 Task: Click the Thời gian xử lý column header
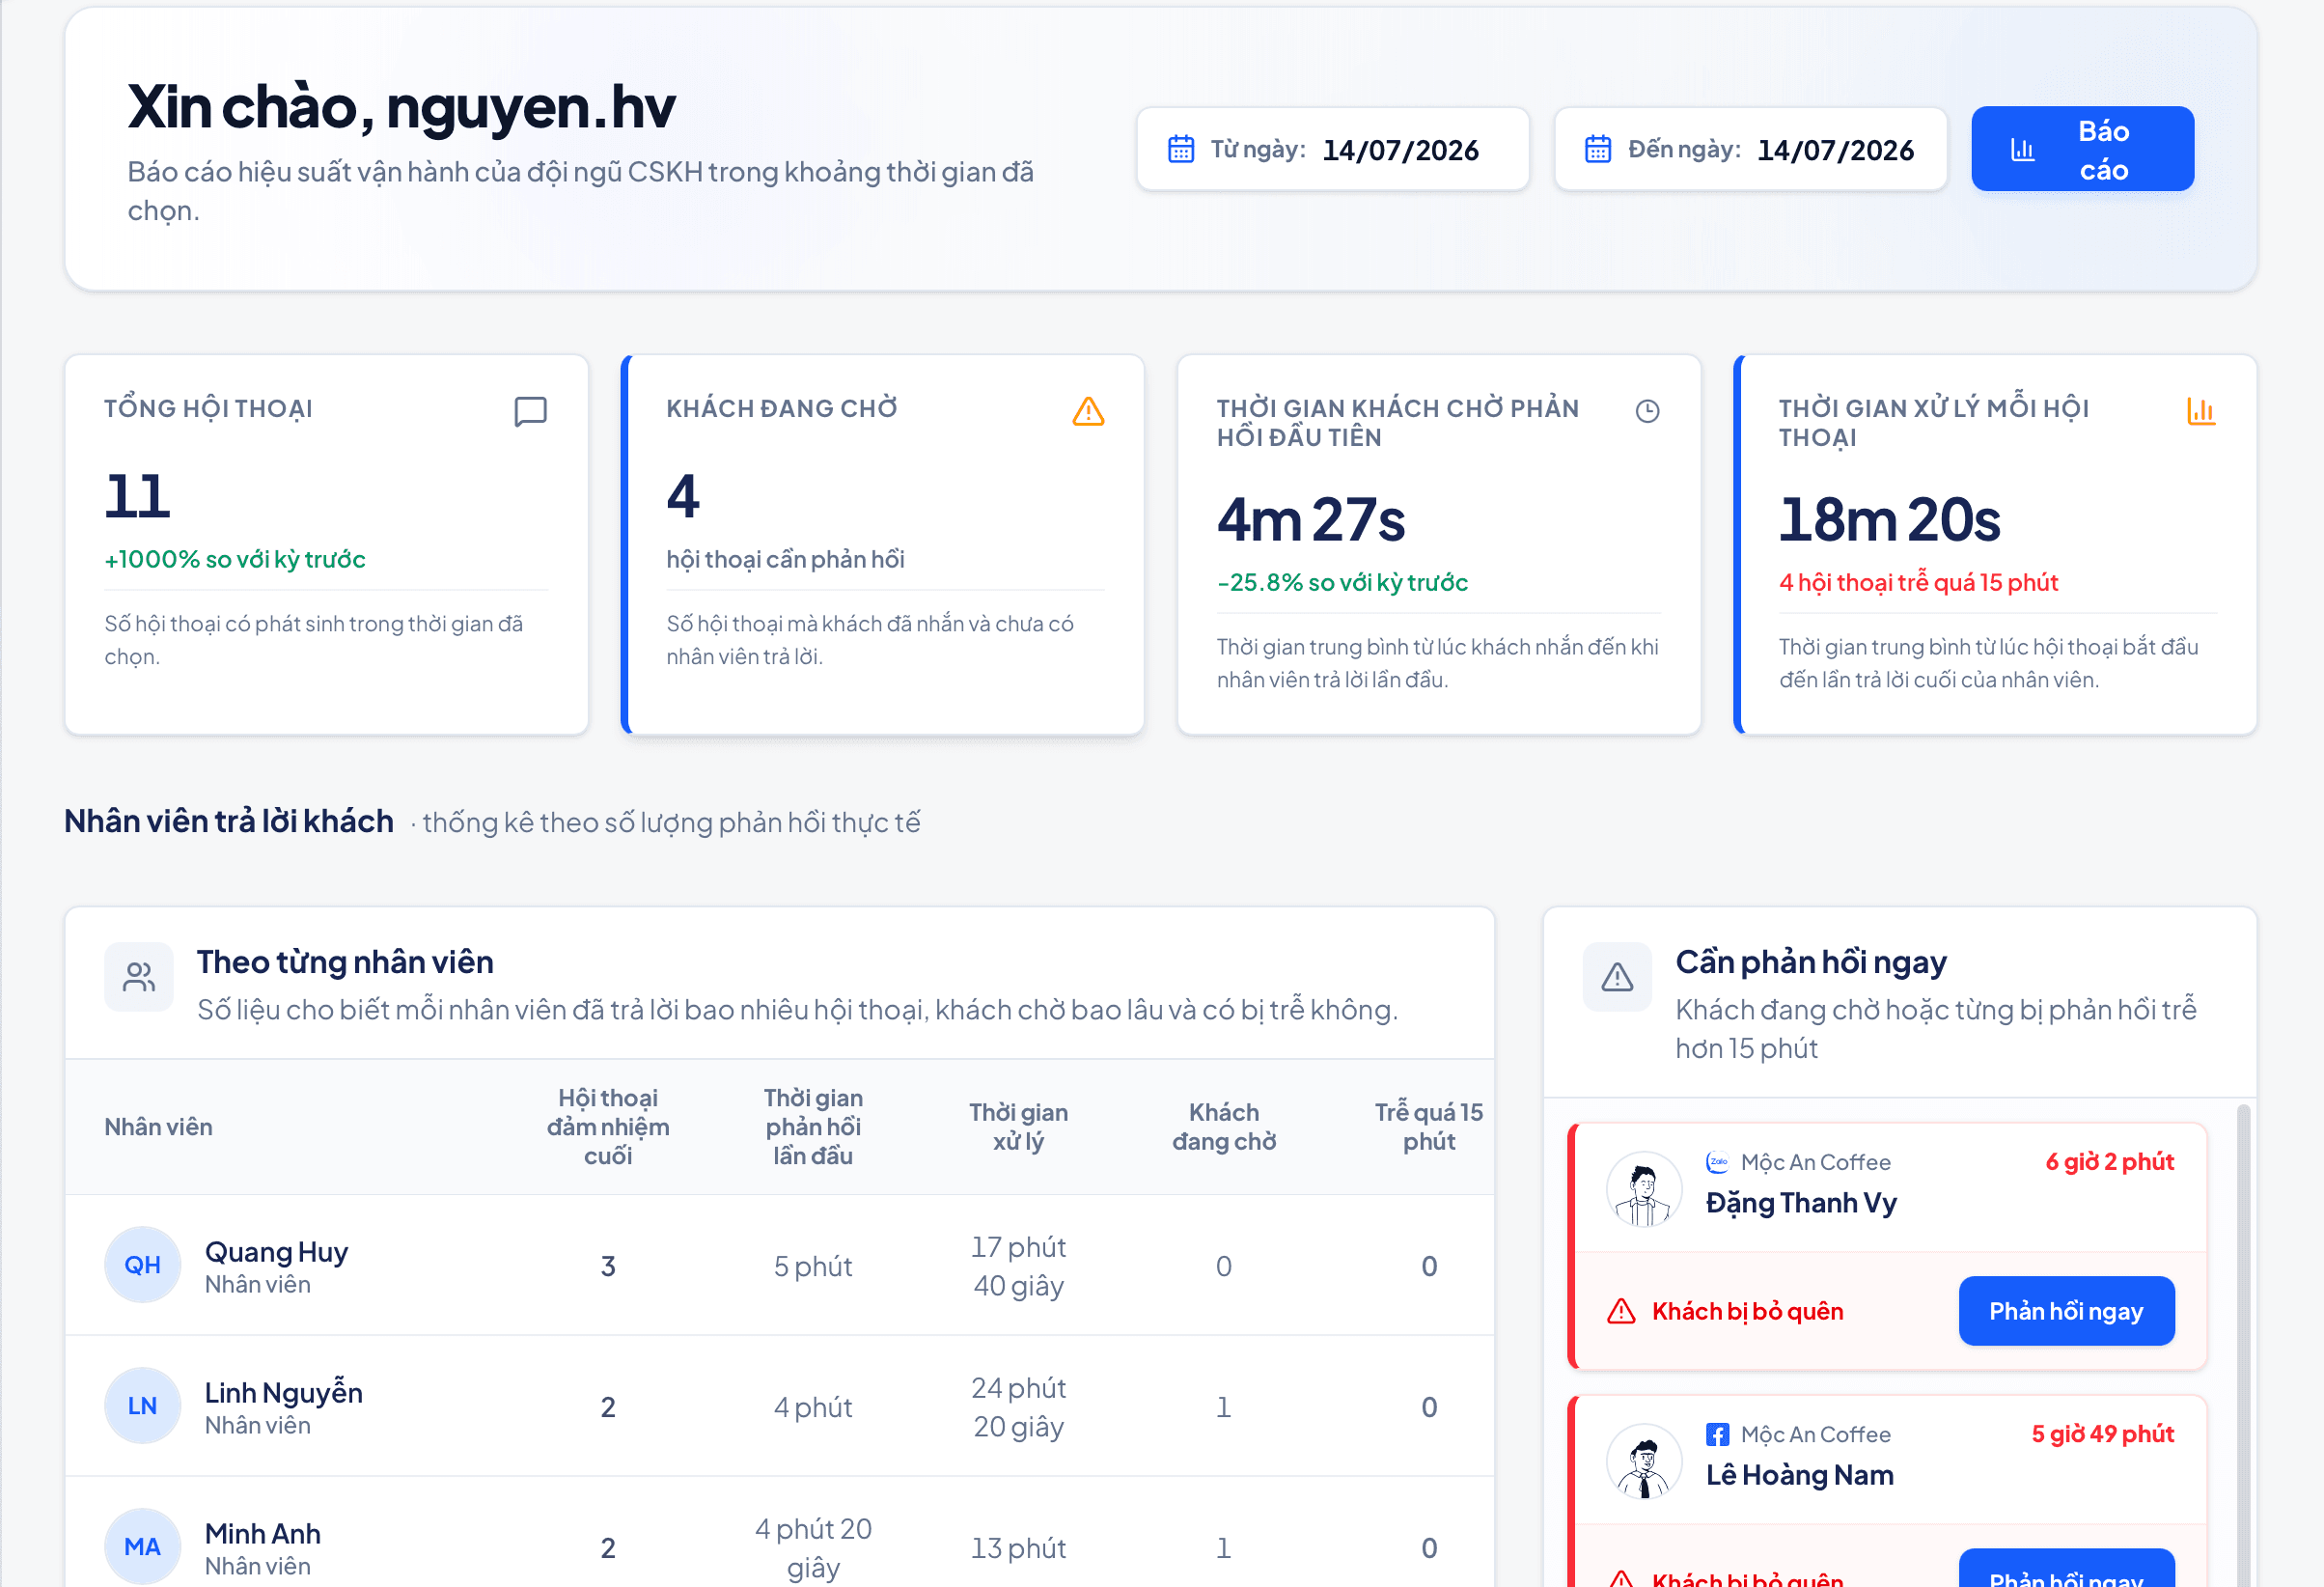[x=1018, y=1127]
